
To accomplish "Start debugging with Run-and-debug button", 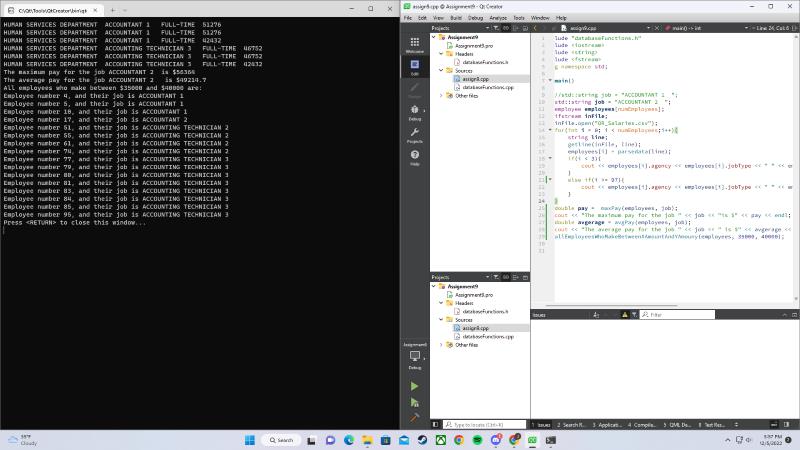I will pos(414,403).
